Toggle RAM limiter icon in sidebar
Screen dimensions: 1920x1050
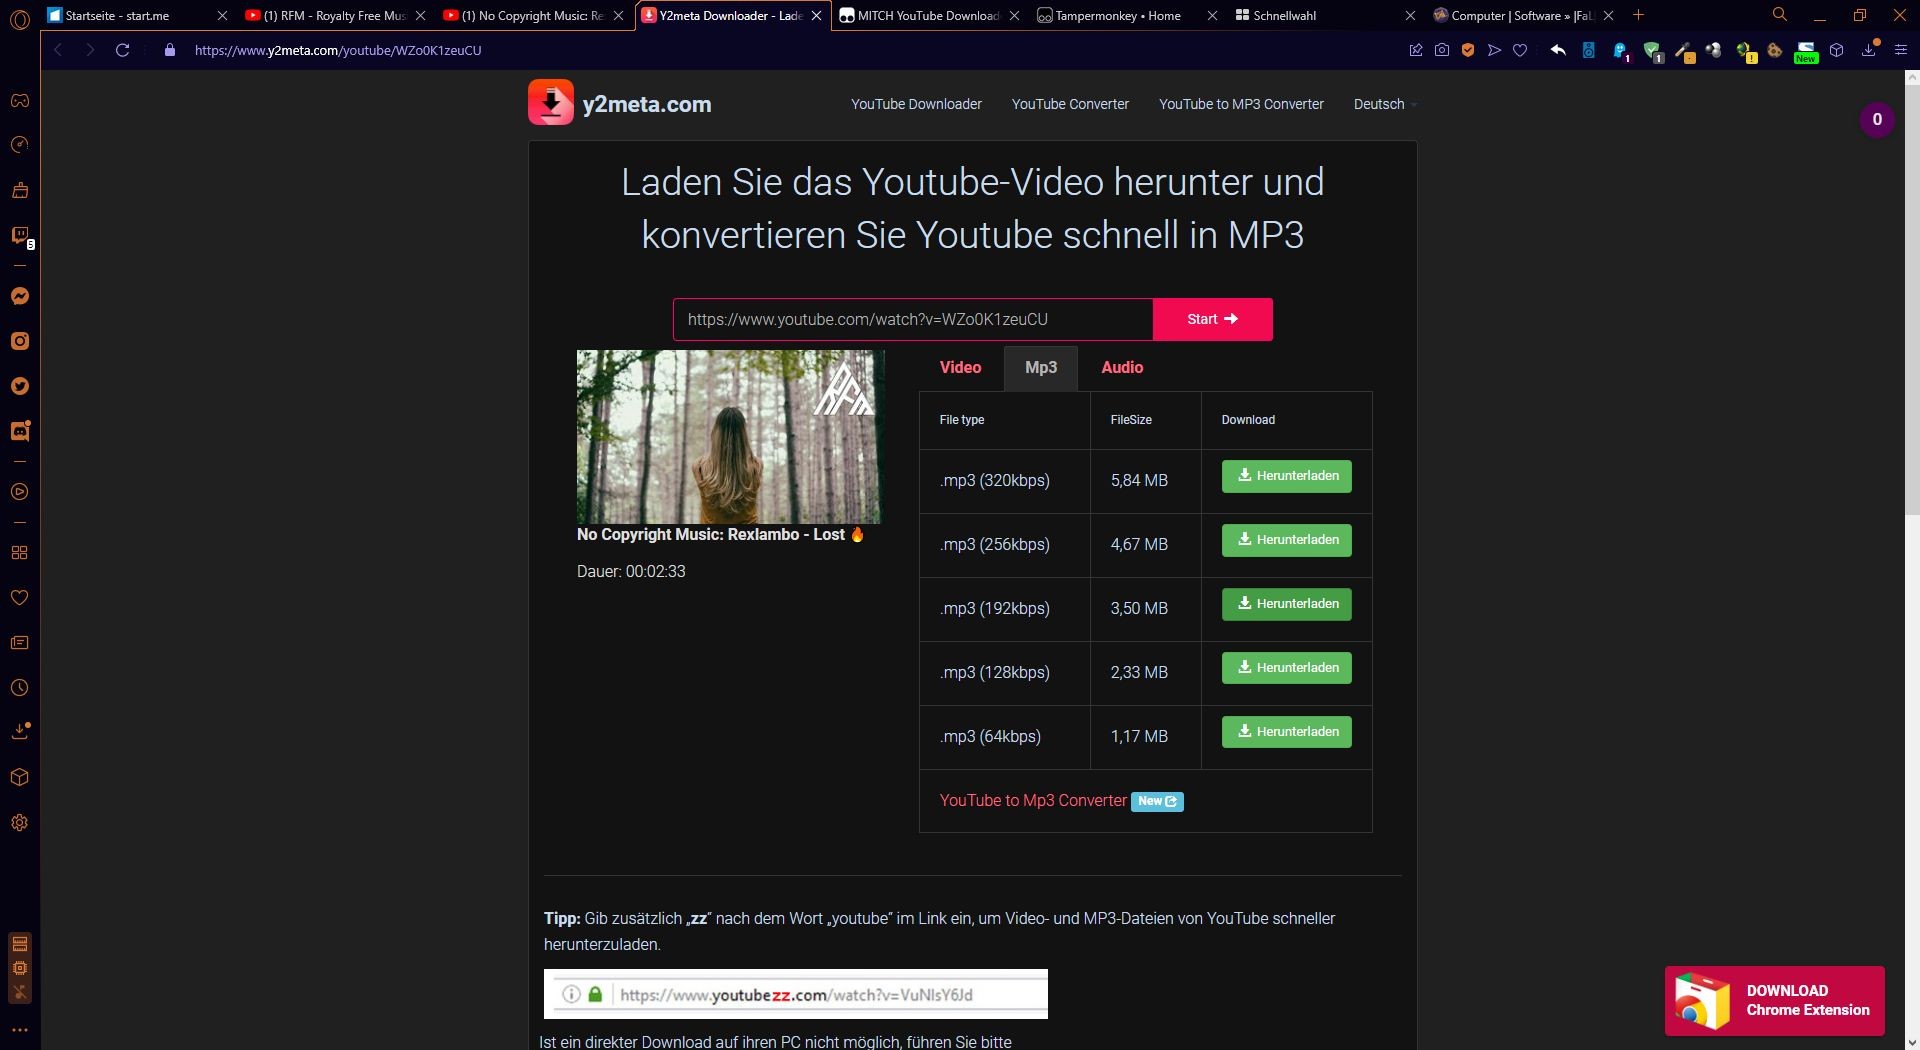[x=20, y=943]
